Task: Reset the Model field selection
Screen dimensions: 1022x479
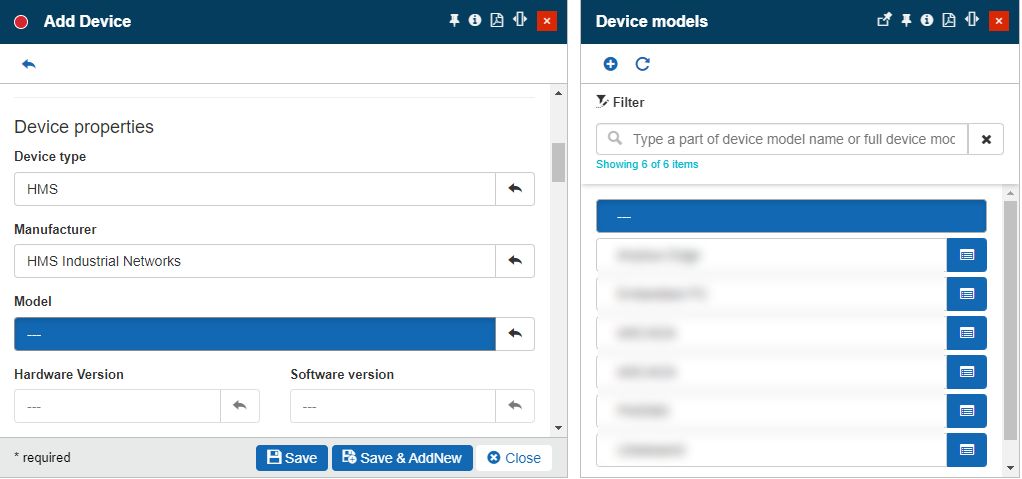Action: 515,334
